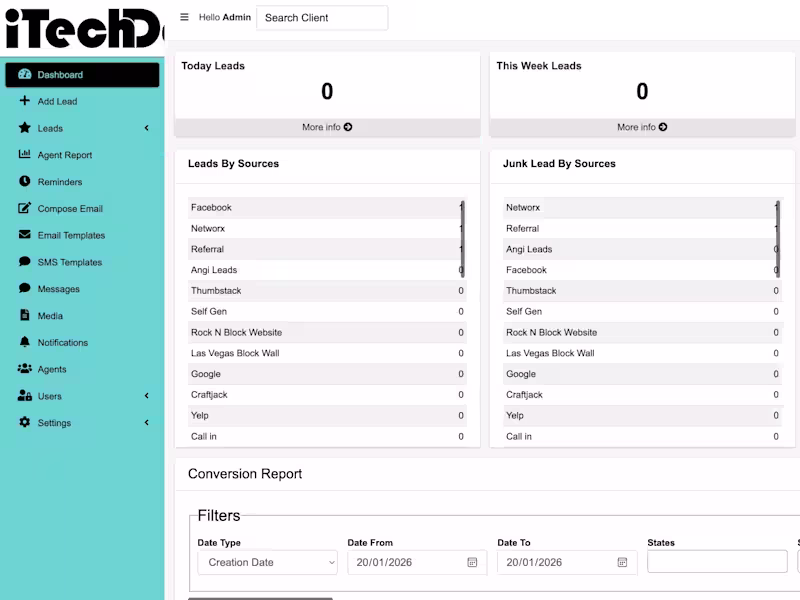Expand the Leads submenu chevron

coord(147,128)
